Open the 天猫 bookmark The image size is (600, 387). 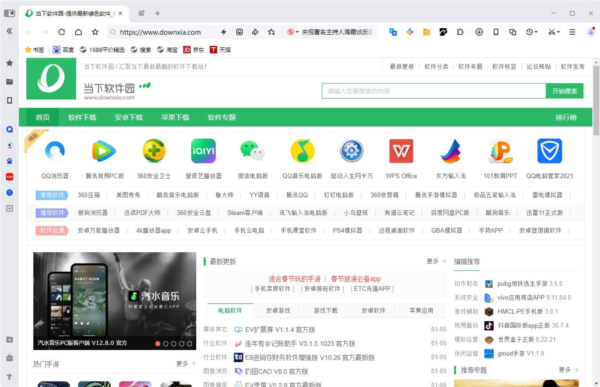click(220, 50)
